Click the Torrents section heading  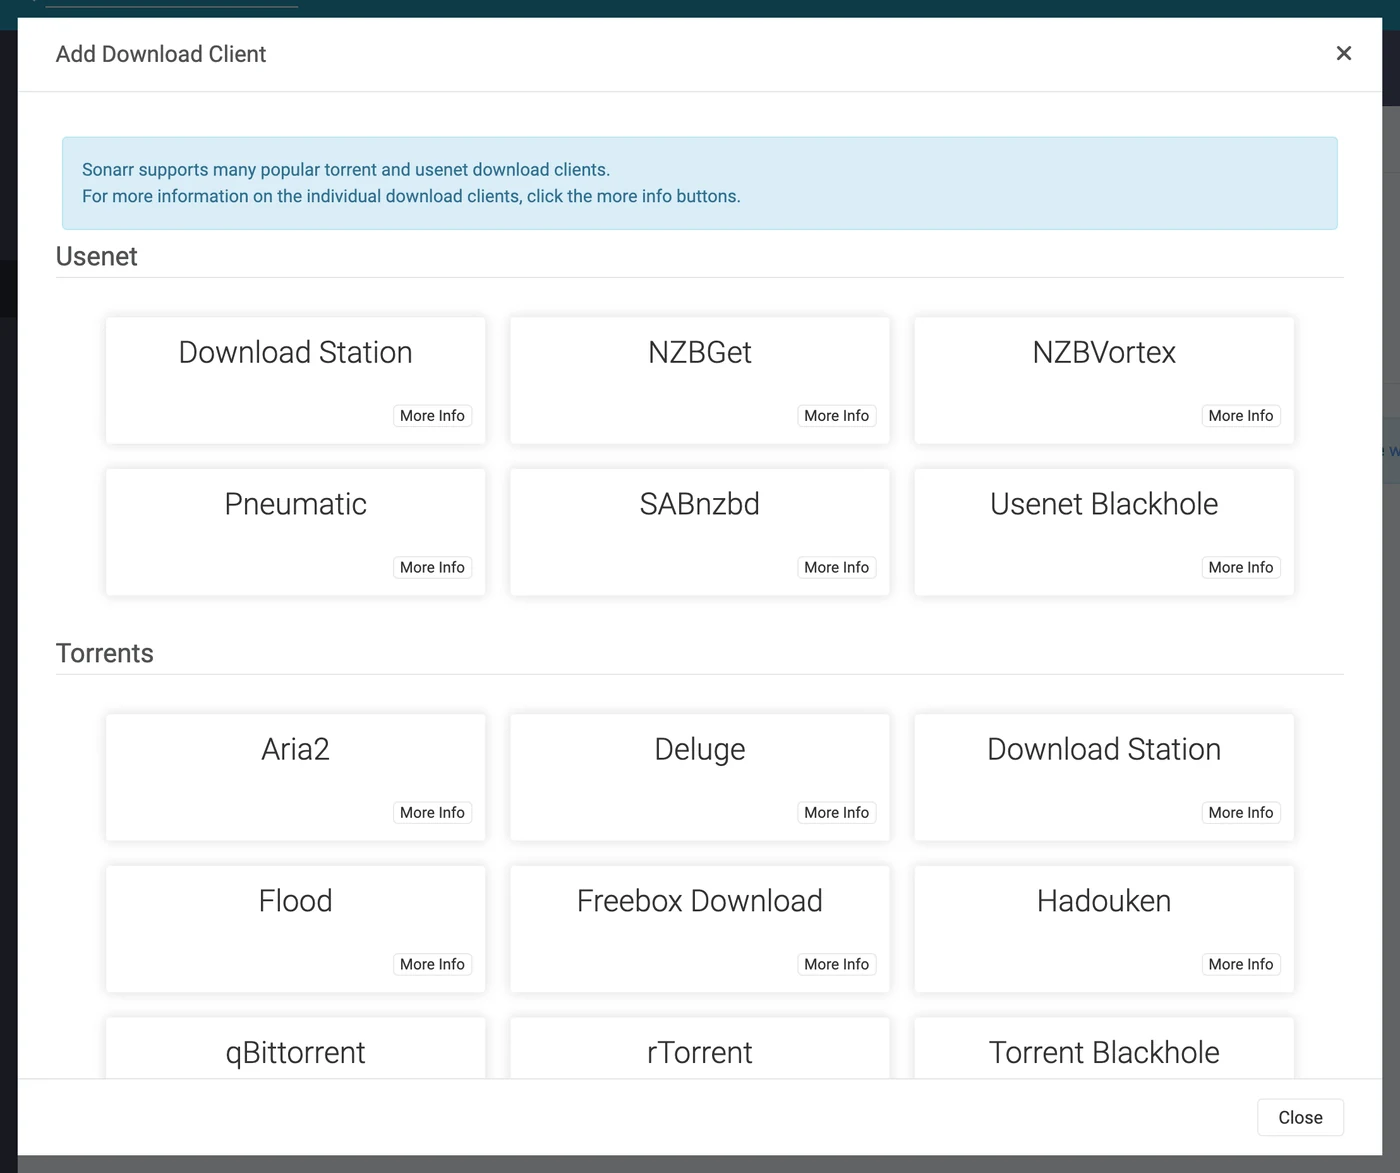(104, 653)
